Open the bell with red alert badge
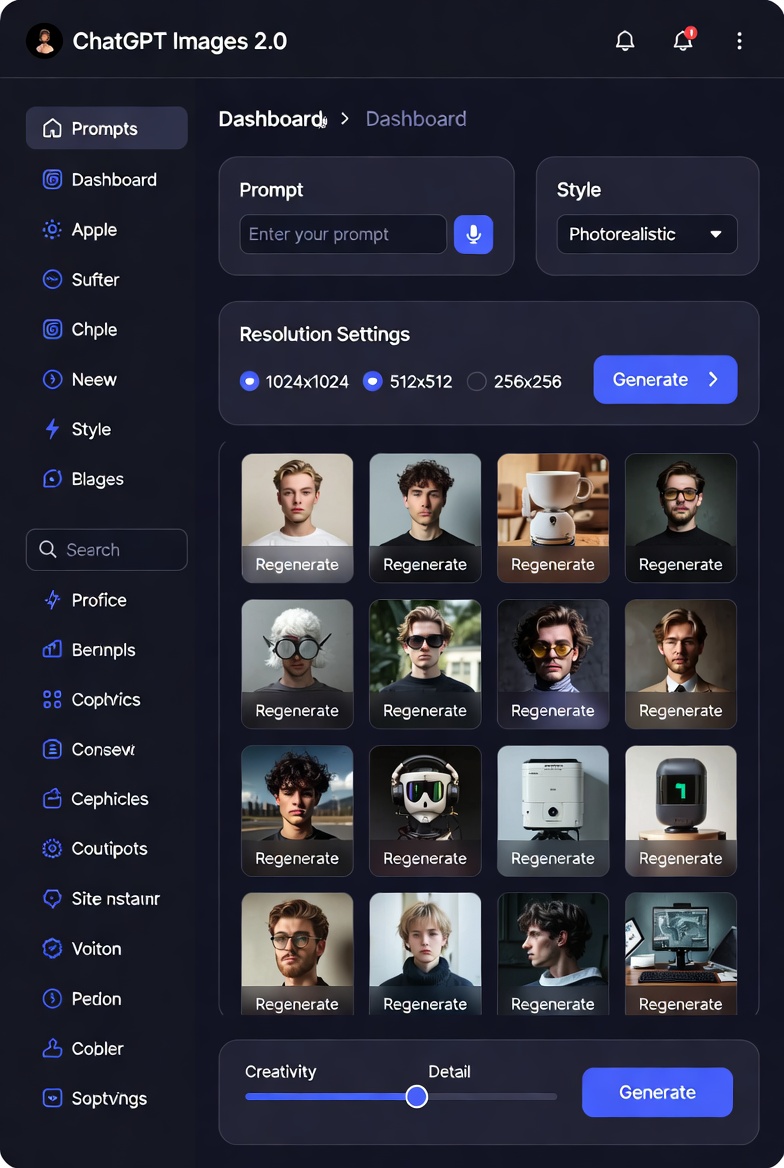The image size is (784, 1168). click(683, 39)
